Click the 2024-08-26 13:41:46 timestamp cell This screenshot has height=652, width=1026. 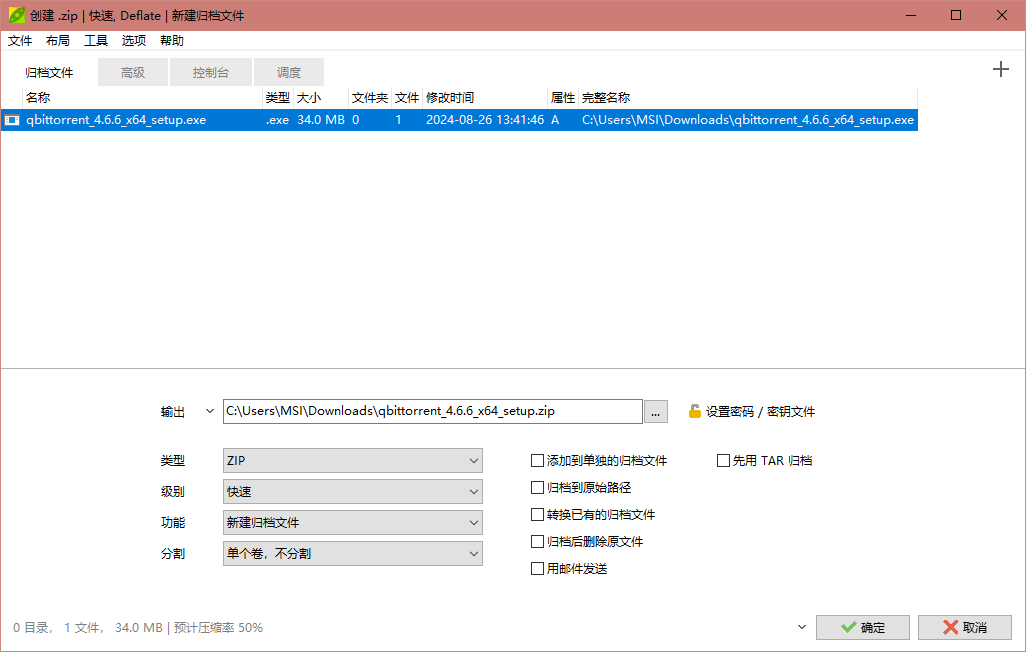click(x=485, y=120)
